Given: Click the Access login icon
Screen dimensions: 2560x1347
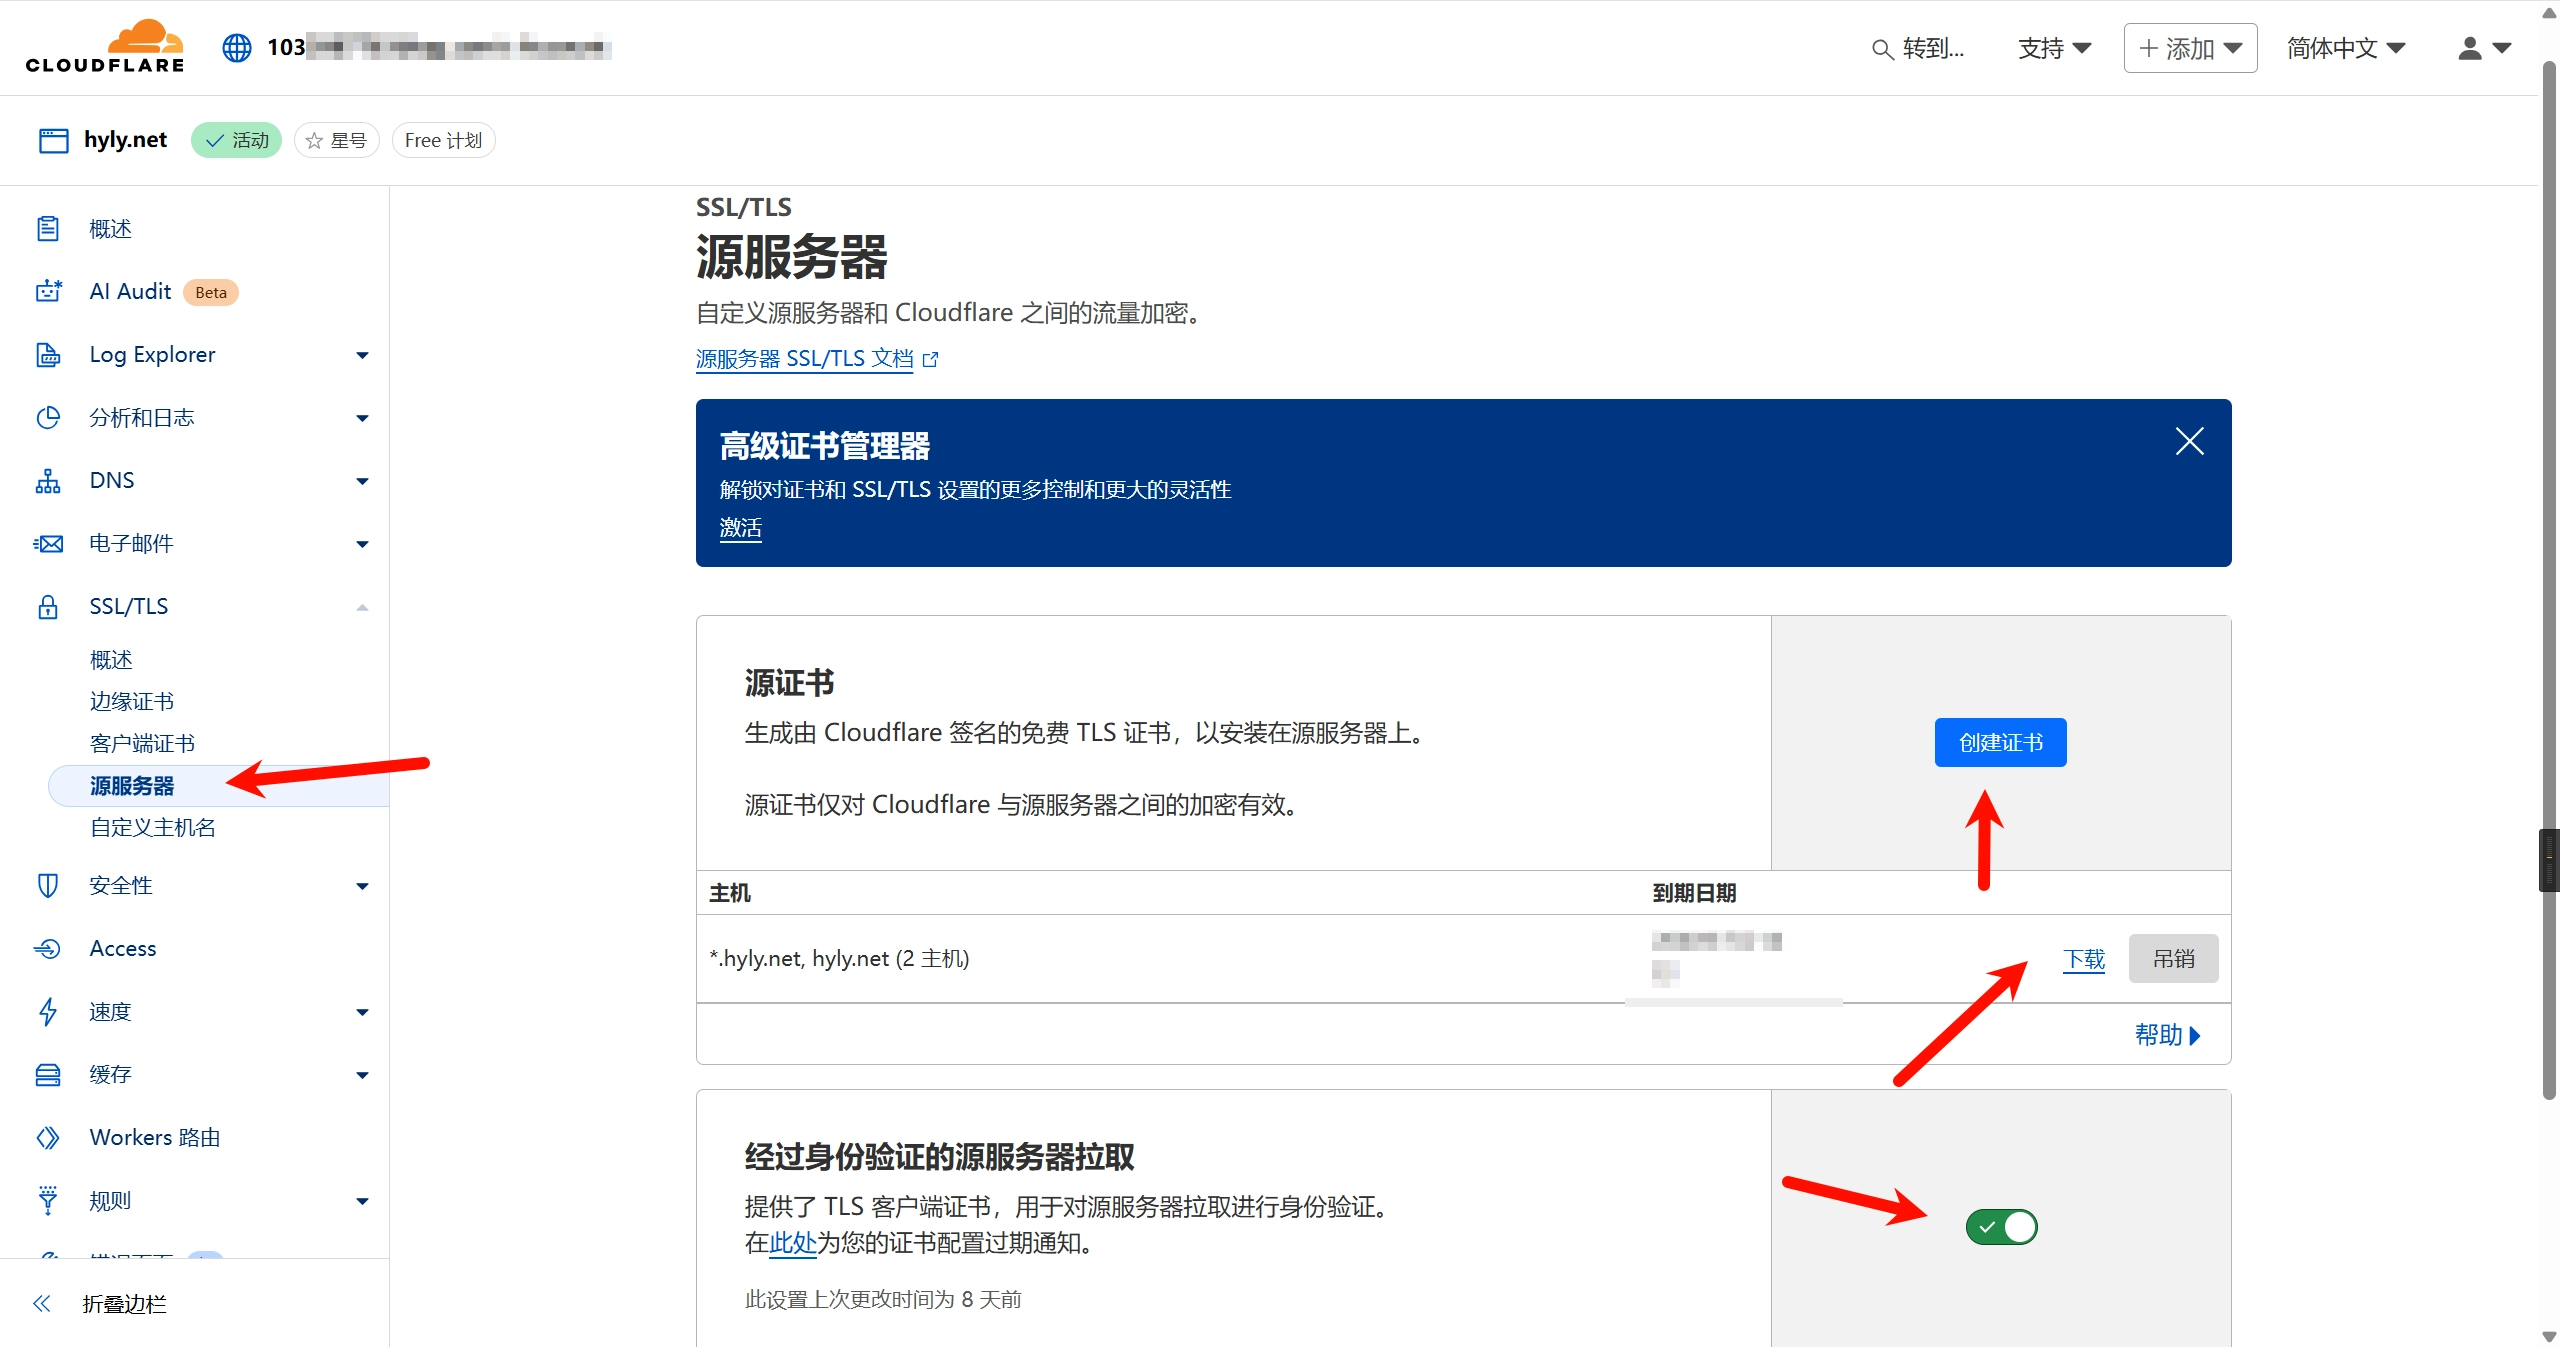Looking at the screenshot, I should (x=48, y=948).
